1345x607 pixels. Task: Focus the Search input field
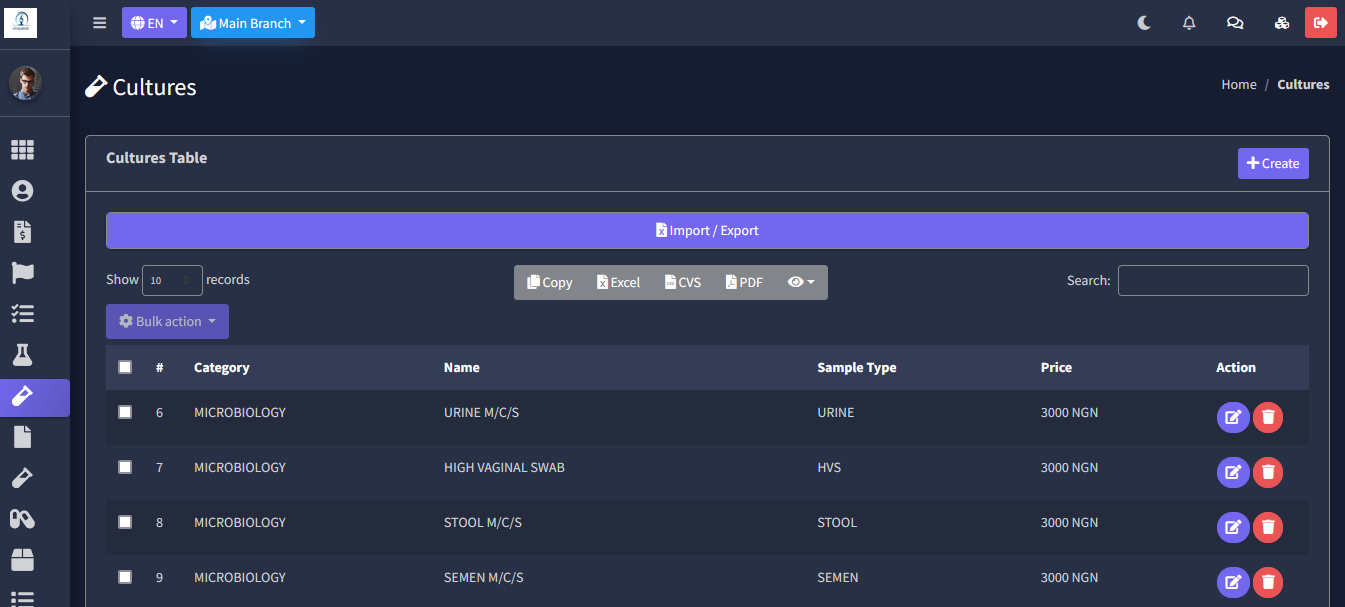[1212, 281]
